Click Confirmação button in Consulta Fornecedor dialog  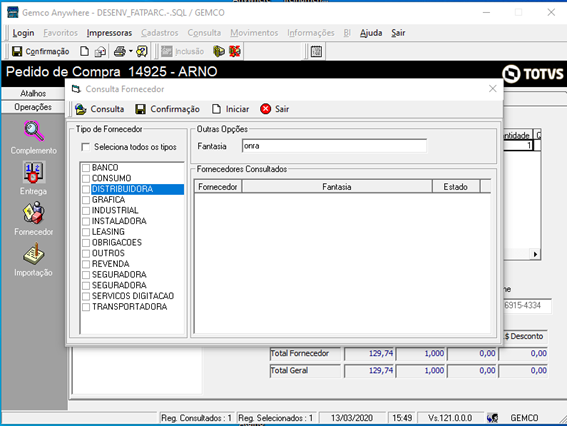pos(167,109)
